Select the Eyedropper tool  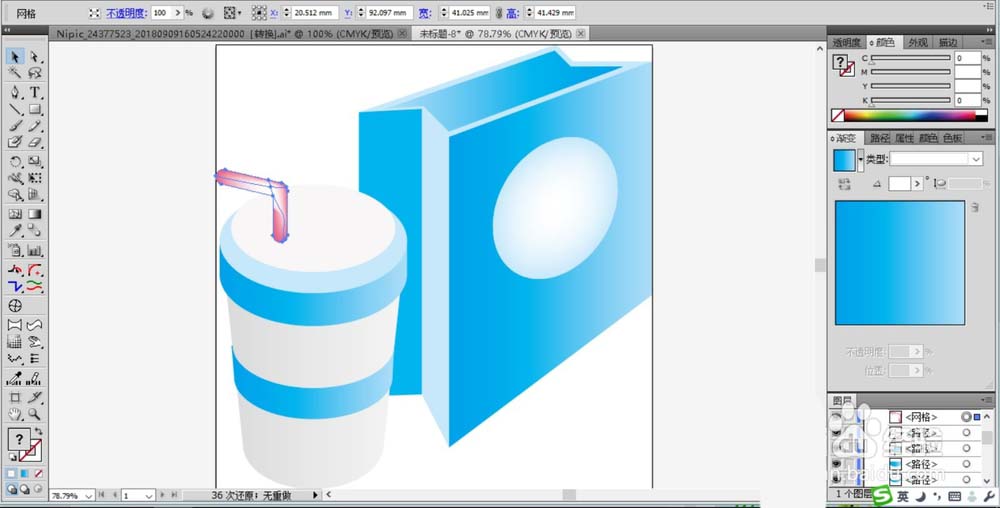pos(15,231)
